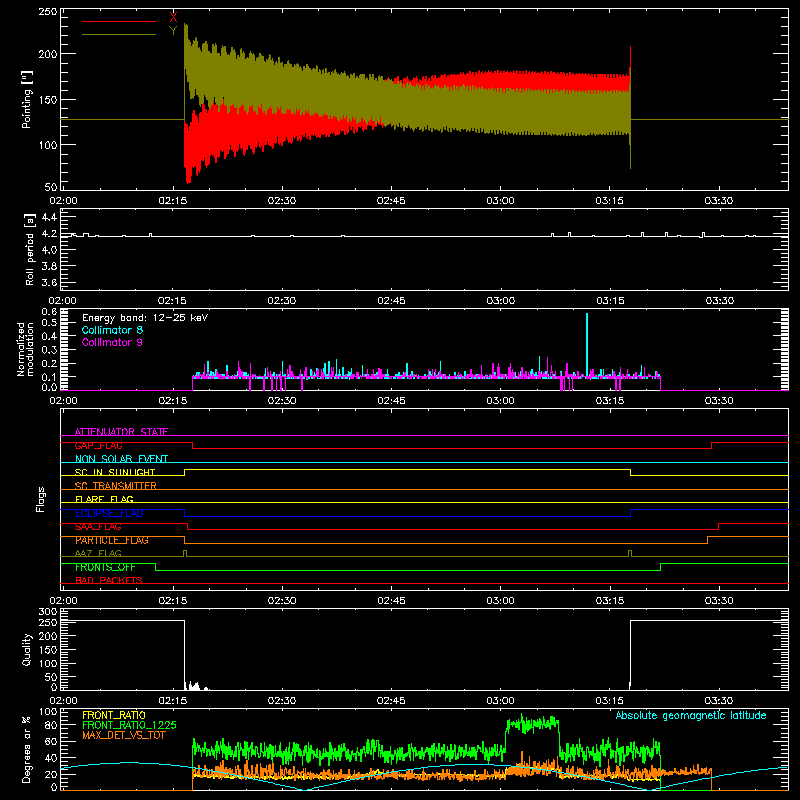Click the AAZ_FLAG pulse near 03:18

coord(630,553)
